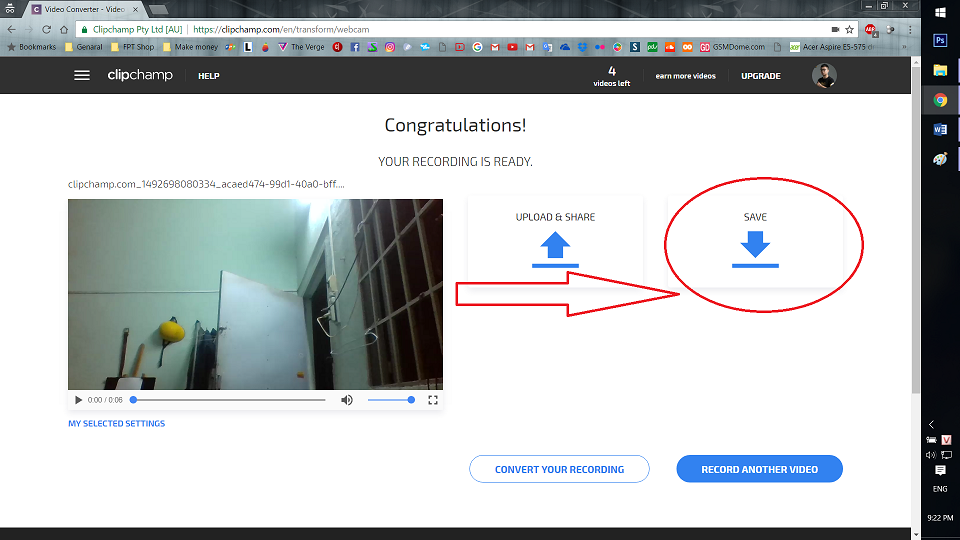Close the Video Converter tab

click(x=135, y=9)
